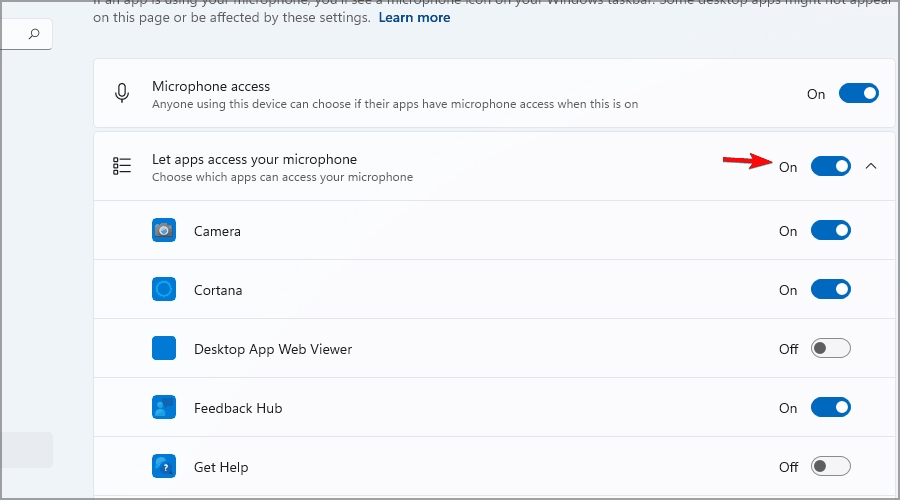Disable the Let apps access your microphone toggle
The height and width of the screenshot is (500, 900).
coord(831,166)
